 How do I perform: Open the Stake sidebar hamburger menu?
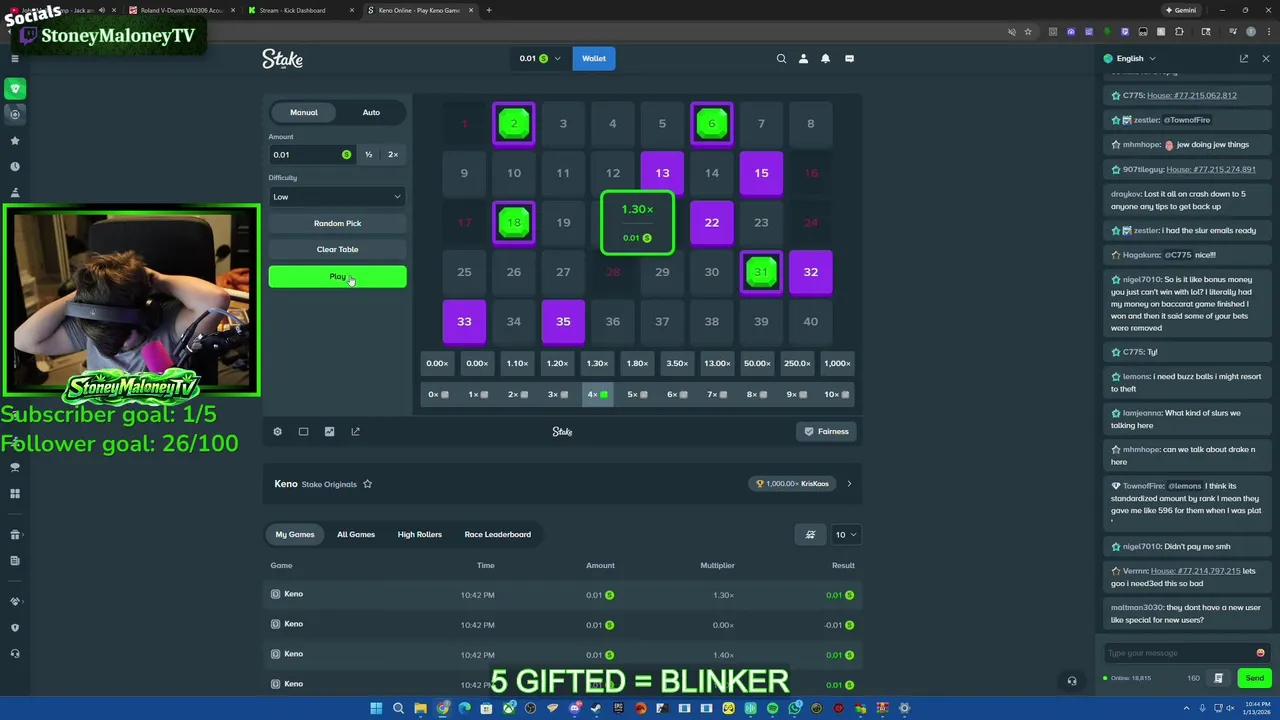click(x=15, y=59)
